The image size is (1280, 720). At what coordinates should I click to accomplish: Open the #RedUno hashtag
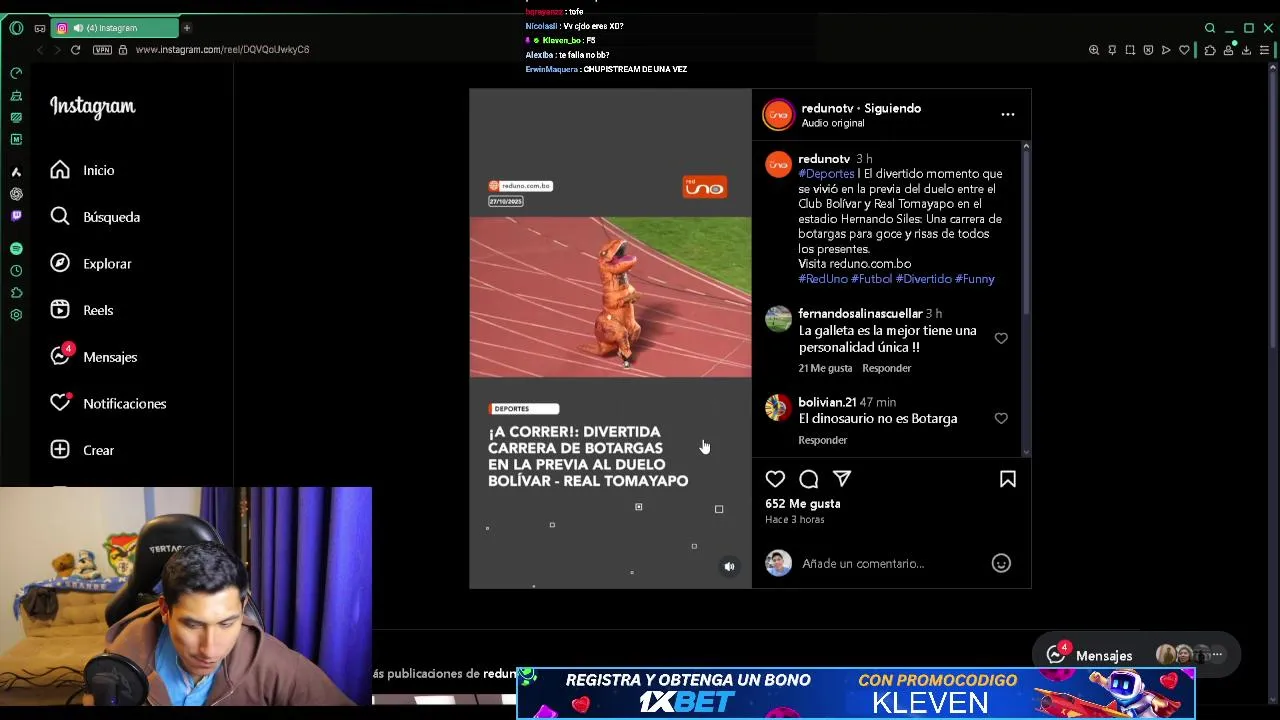[823, 279]
